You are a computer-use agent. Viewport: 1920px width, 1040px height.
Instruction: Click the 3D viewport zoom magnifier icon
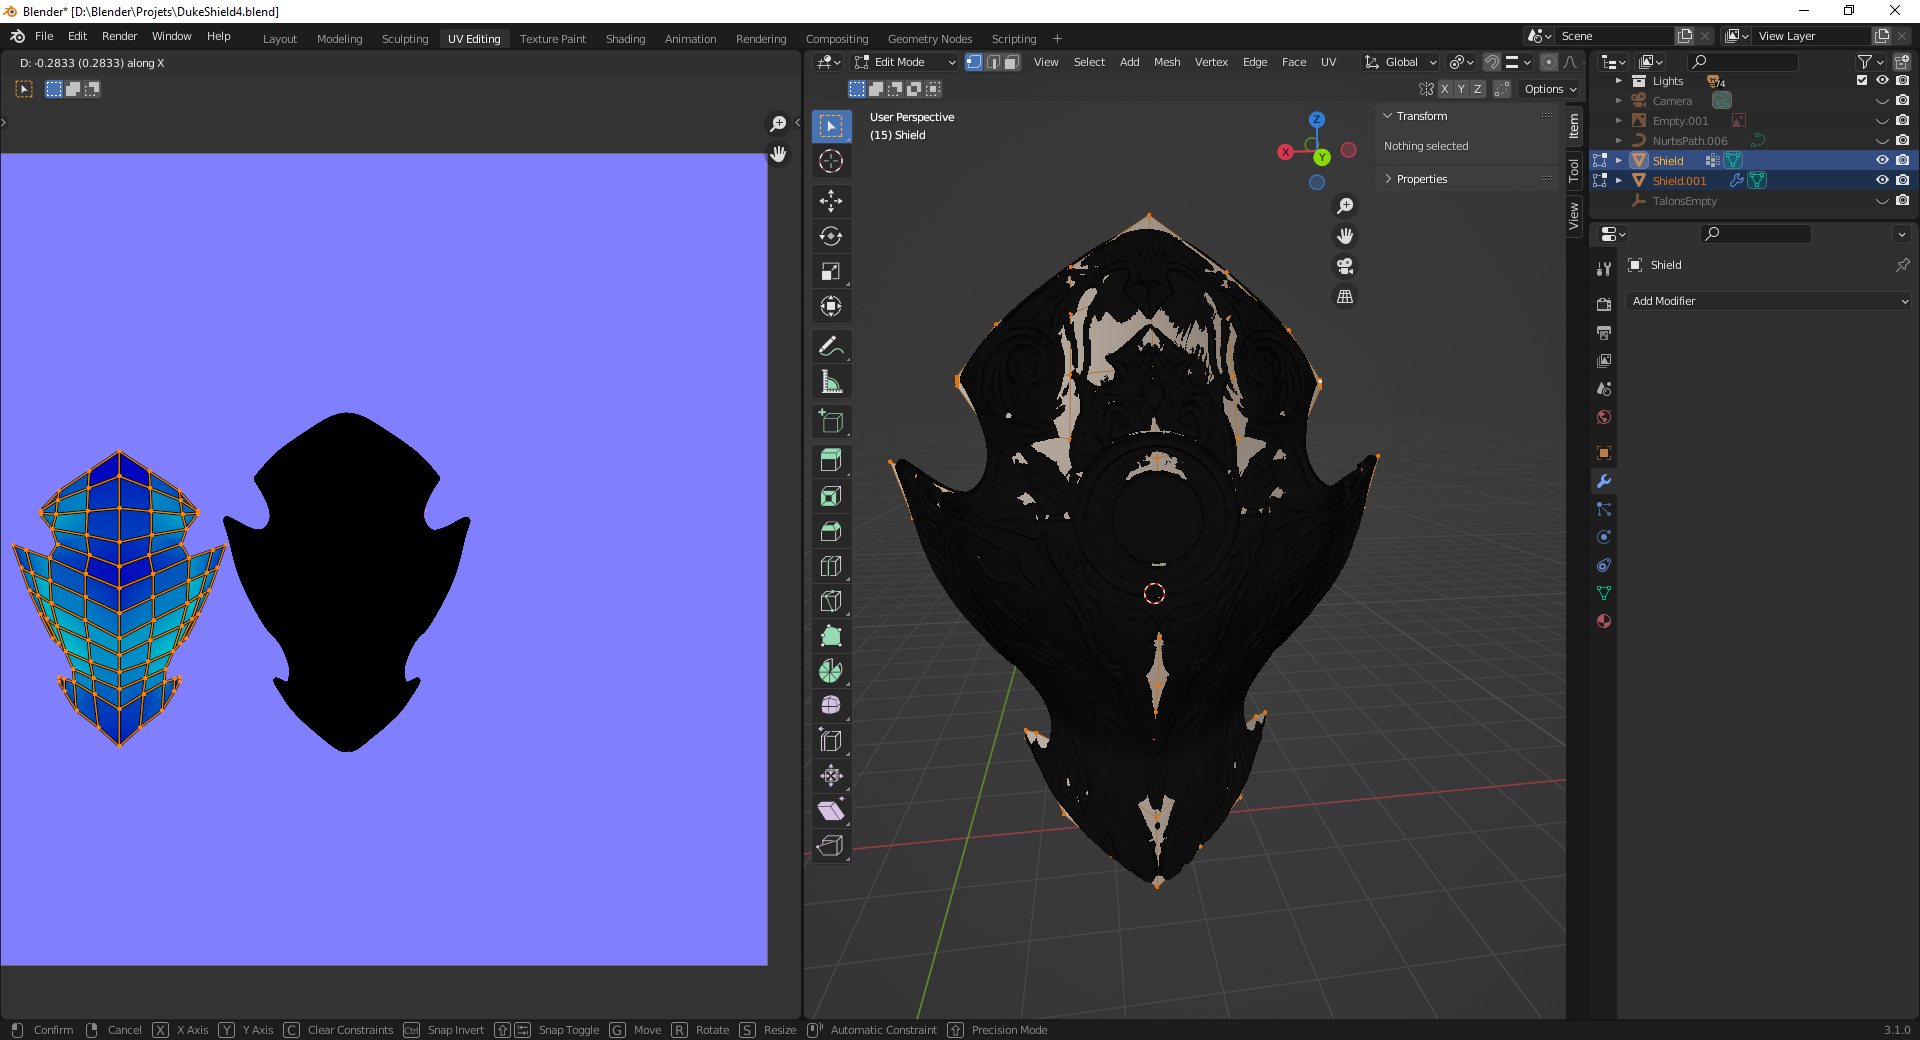pyautogui.click(x=1346, y=206)
